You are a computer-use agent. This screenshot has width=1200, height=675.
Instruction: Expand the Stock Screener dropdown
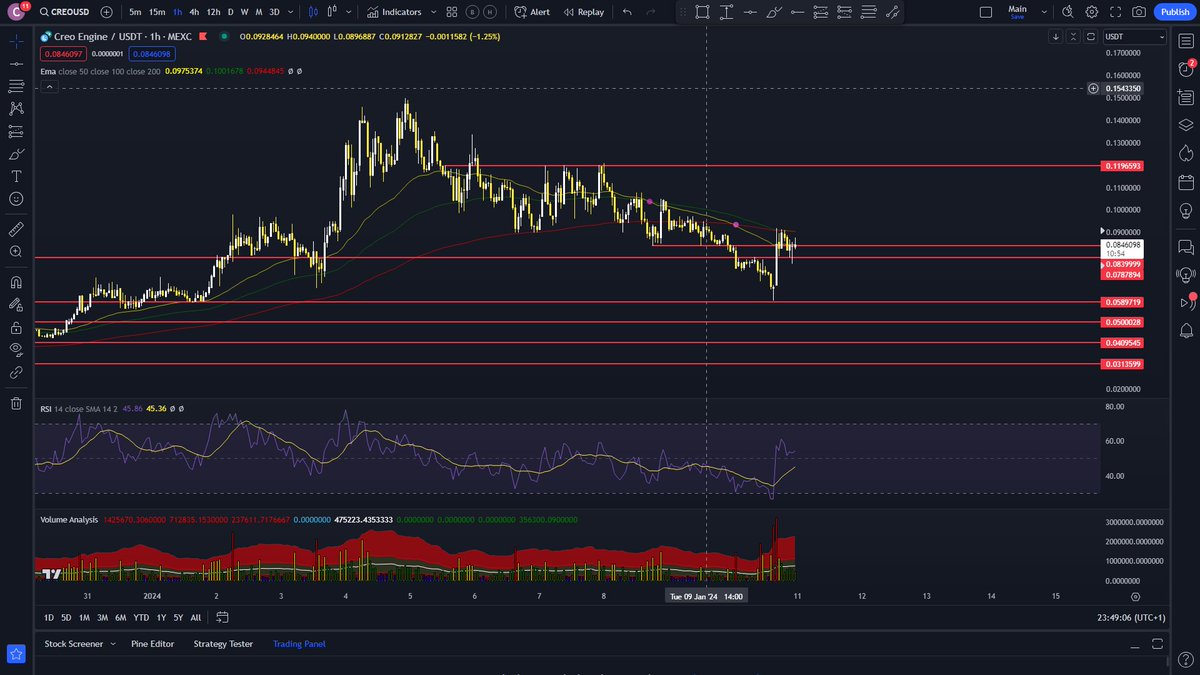pos(113,644)
